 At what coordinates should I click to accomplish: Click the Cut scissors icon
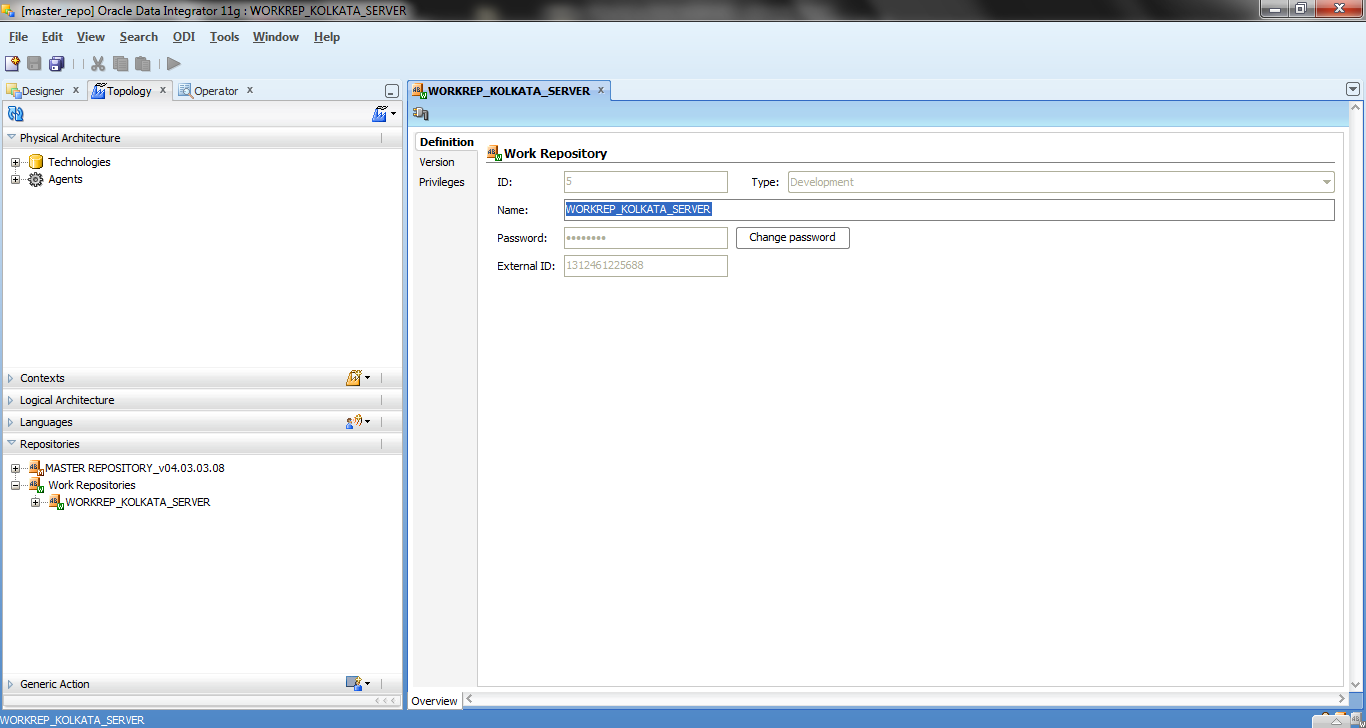[x=98, y=63]
